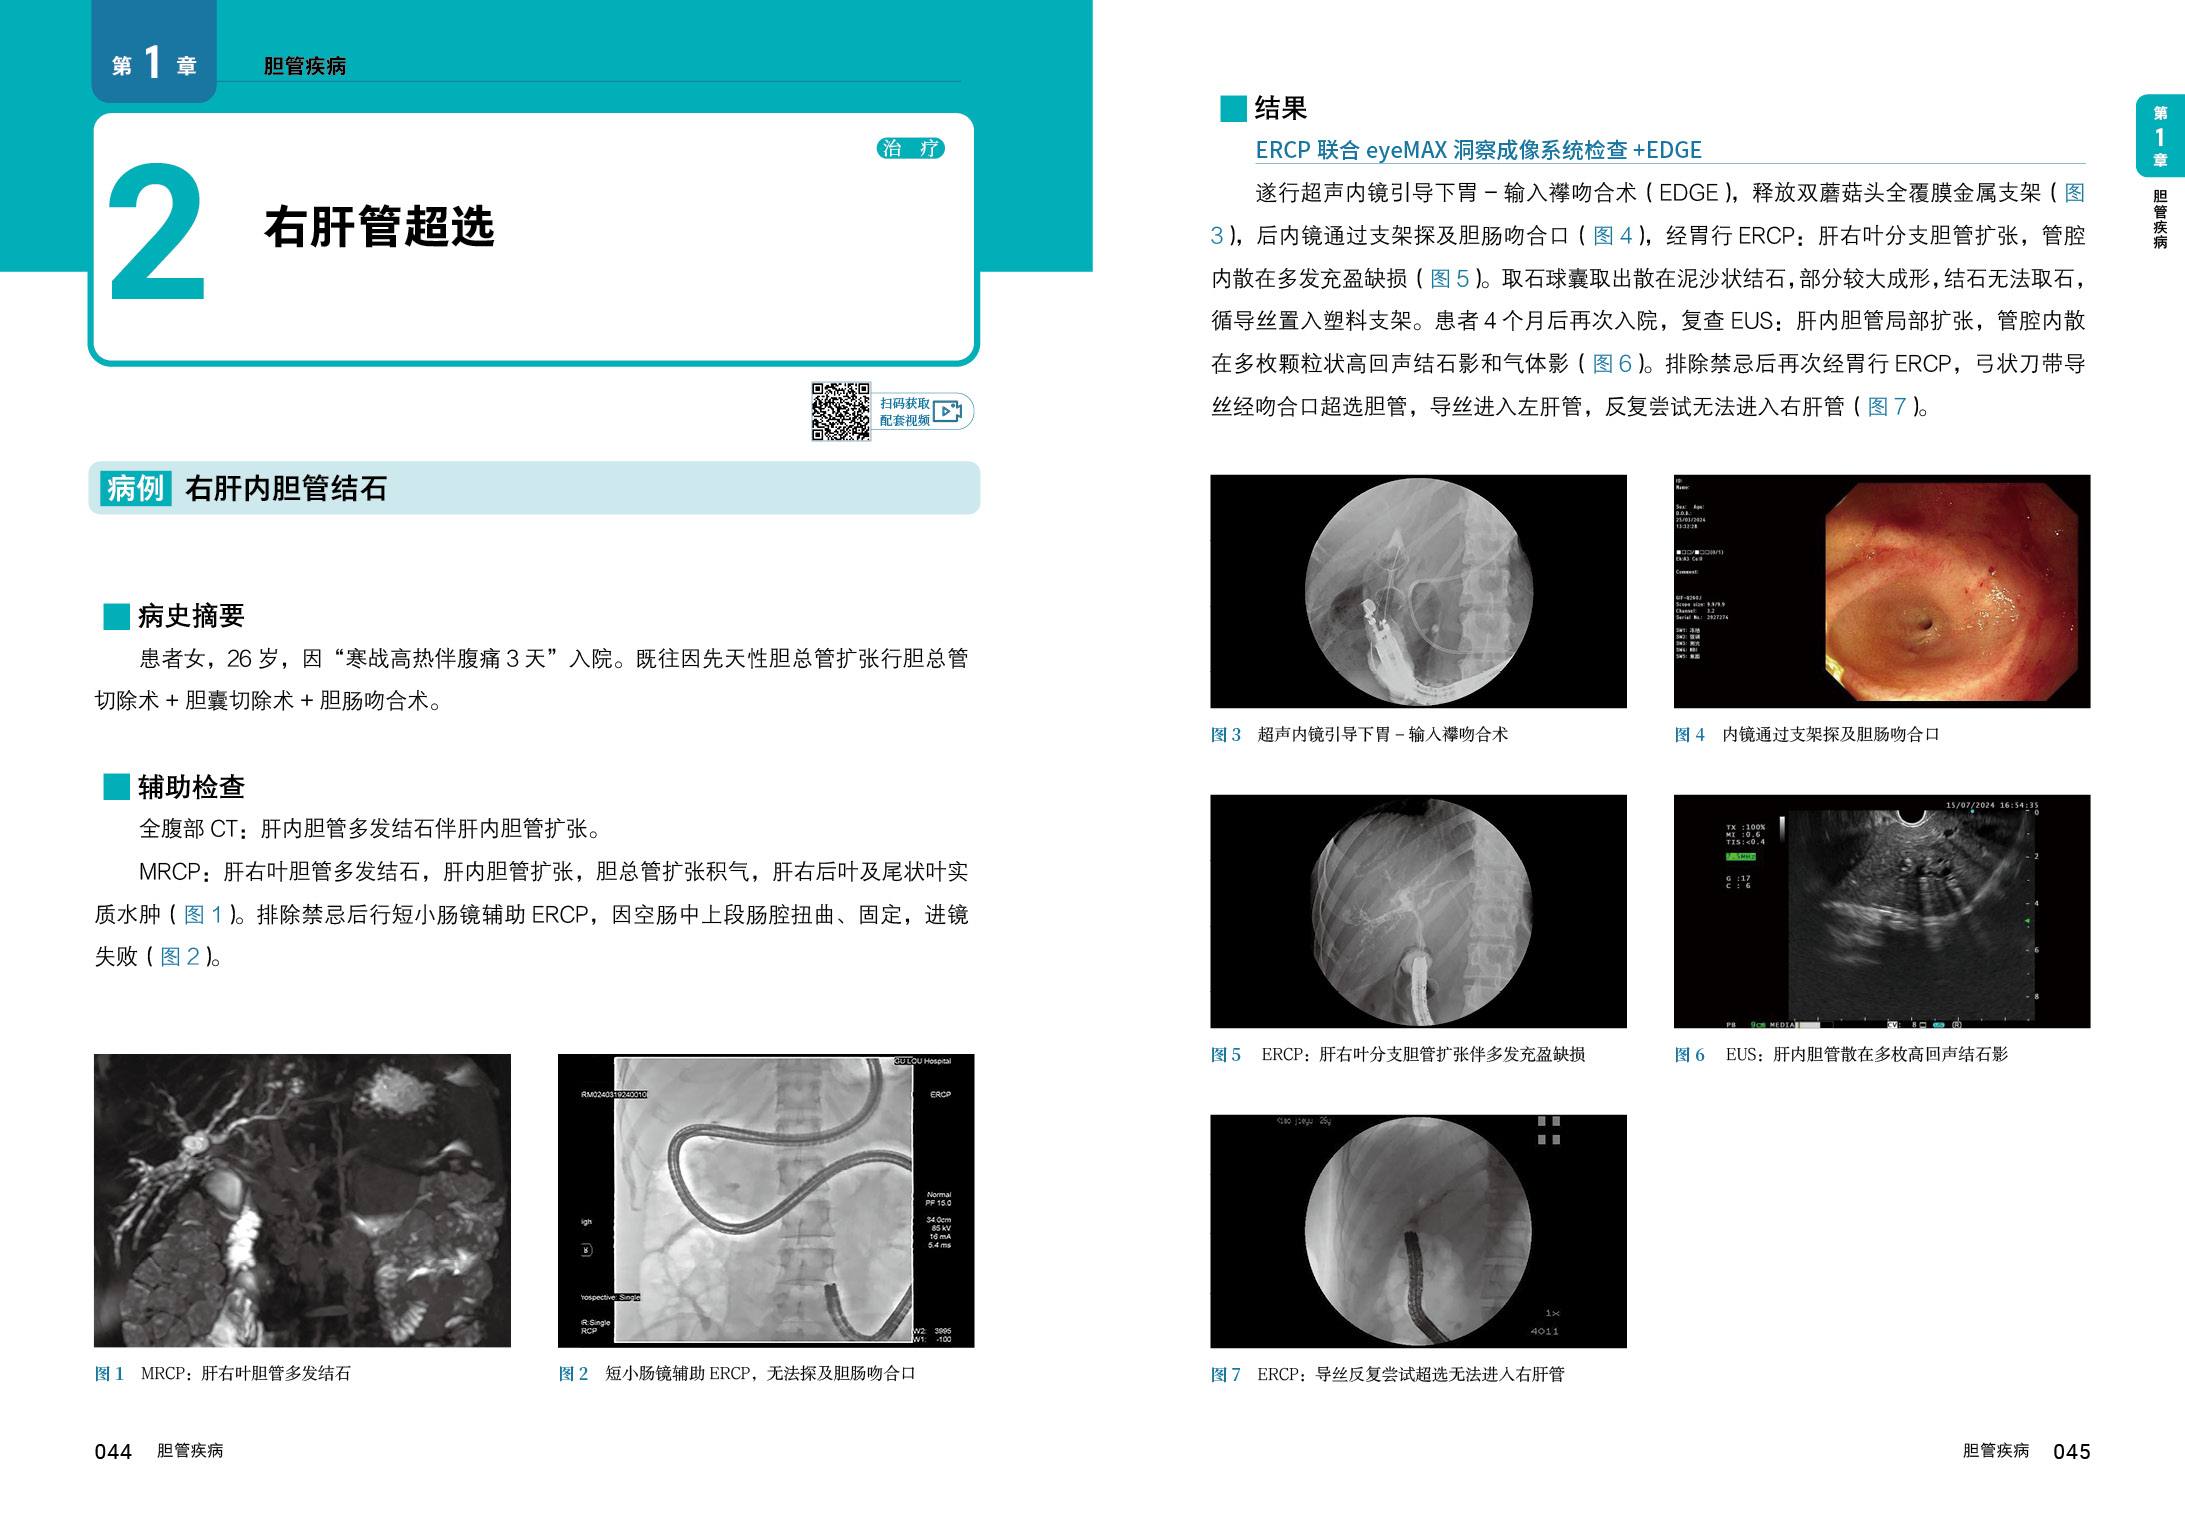The height and width of the screenshot is (1535, 2185).
Task: Open the MRCP image labeled 图 1
Action: pyautogui.click(x=302, y=1200)
